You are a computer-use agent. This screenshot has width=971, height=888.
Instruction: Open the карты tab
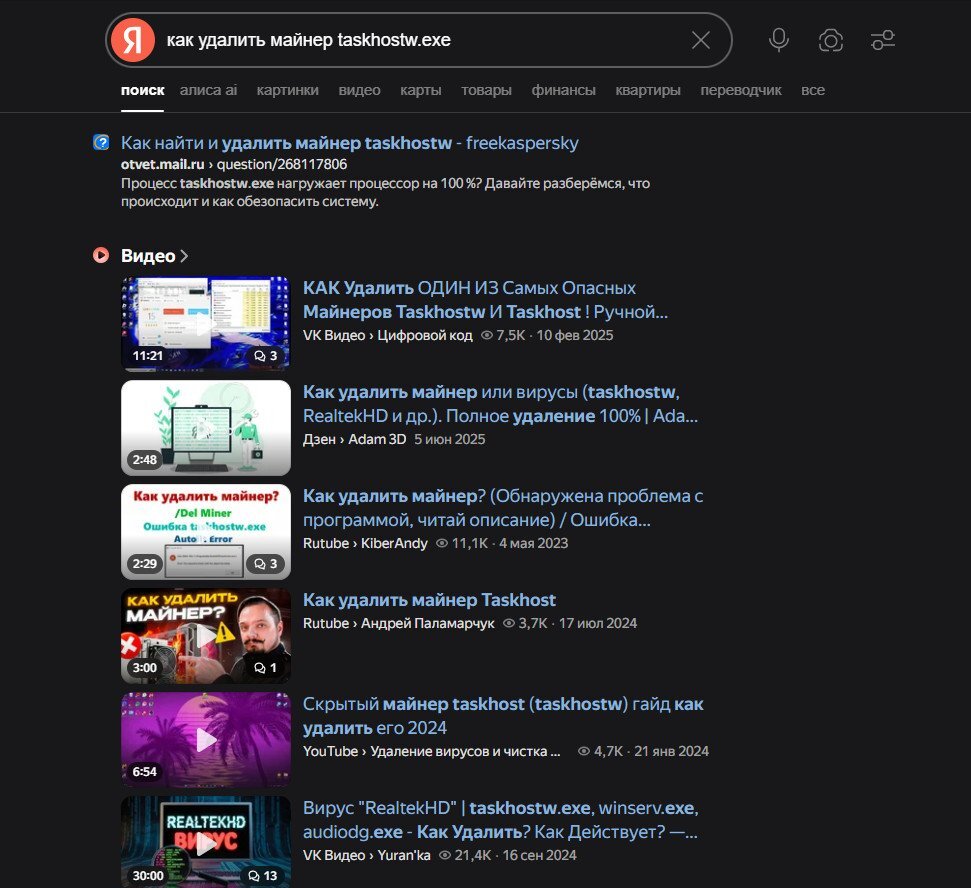click(420, 90)
